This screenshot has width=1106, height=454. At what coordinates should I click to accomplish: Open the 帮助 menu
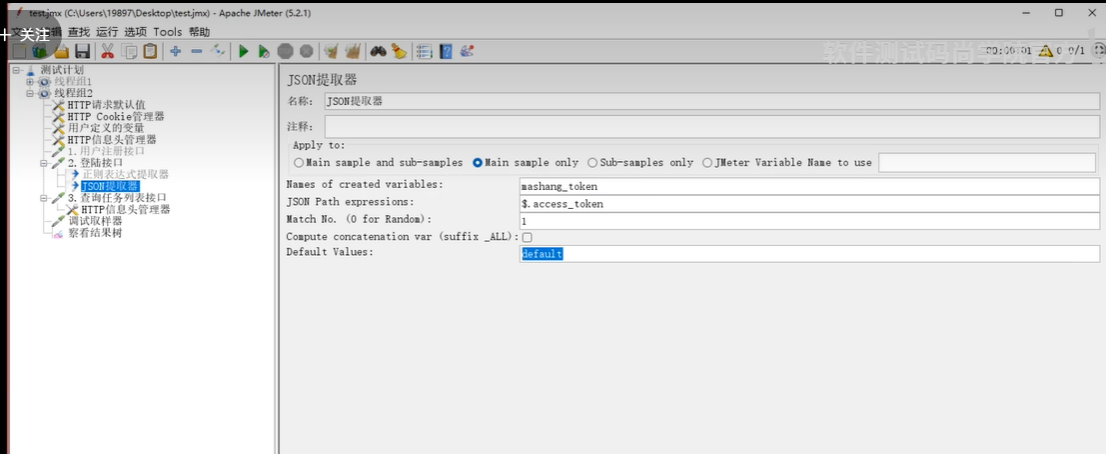tap(199, 32)
